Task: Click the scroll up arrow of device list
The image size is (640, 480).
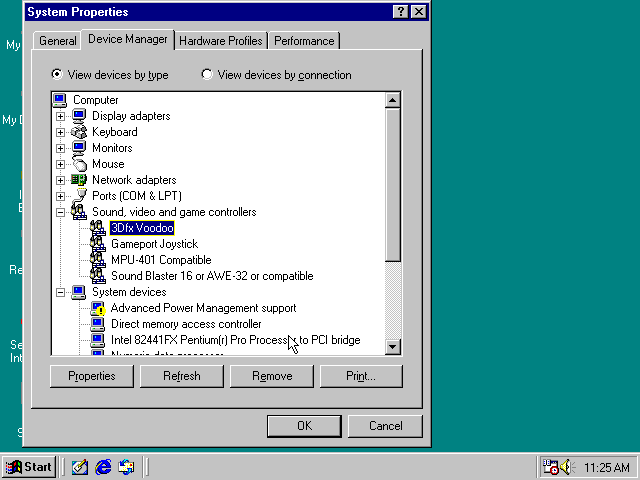Action: point(393,100)
